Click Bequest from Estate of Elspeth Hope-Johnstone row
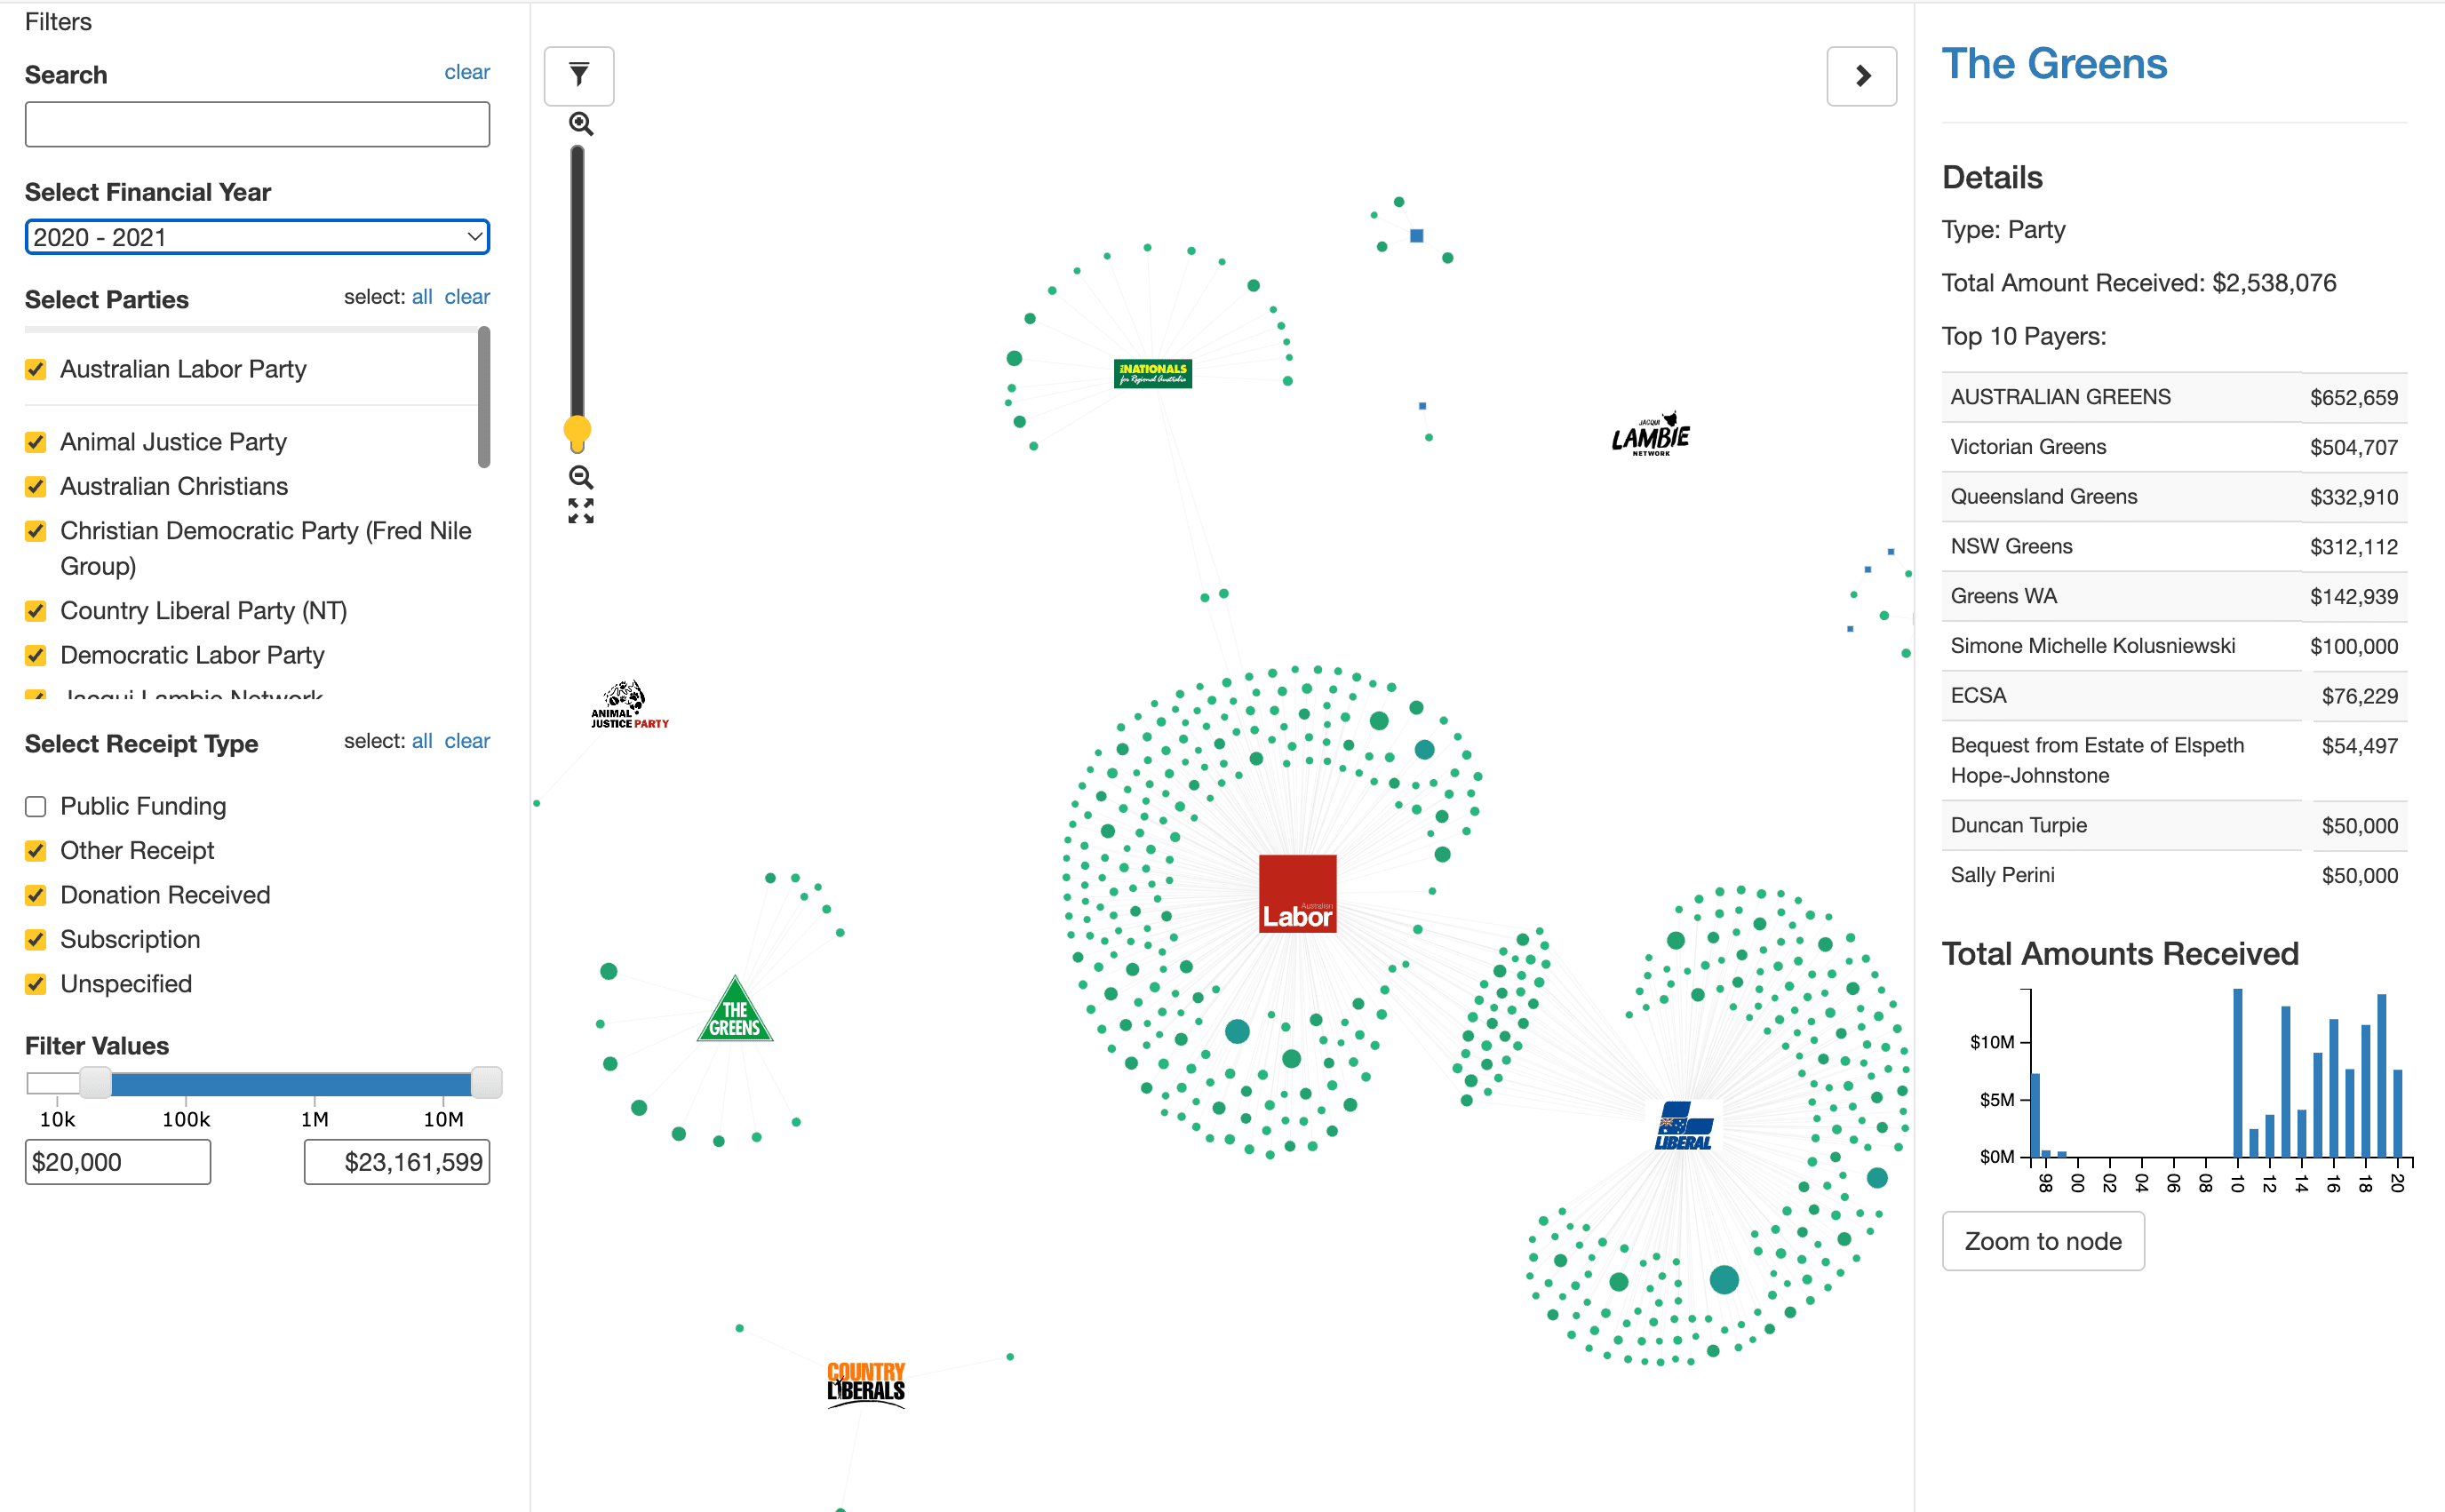 coord(2174,761)
